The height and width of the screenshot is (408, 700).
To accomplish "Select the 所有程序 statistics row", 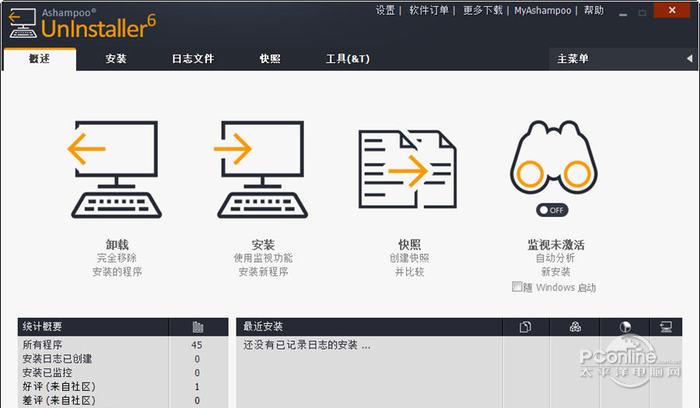I will pyautogui.click(x=123, y=345).
